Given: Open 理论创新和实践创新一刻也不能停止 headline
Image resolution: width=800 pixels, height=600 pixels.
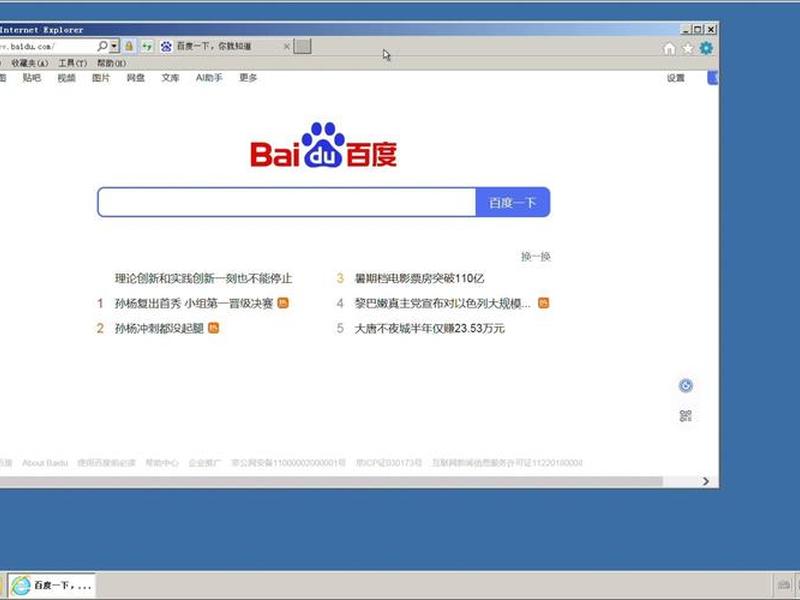Looking at the screenshot, I should click(x=204, y=279).
